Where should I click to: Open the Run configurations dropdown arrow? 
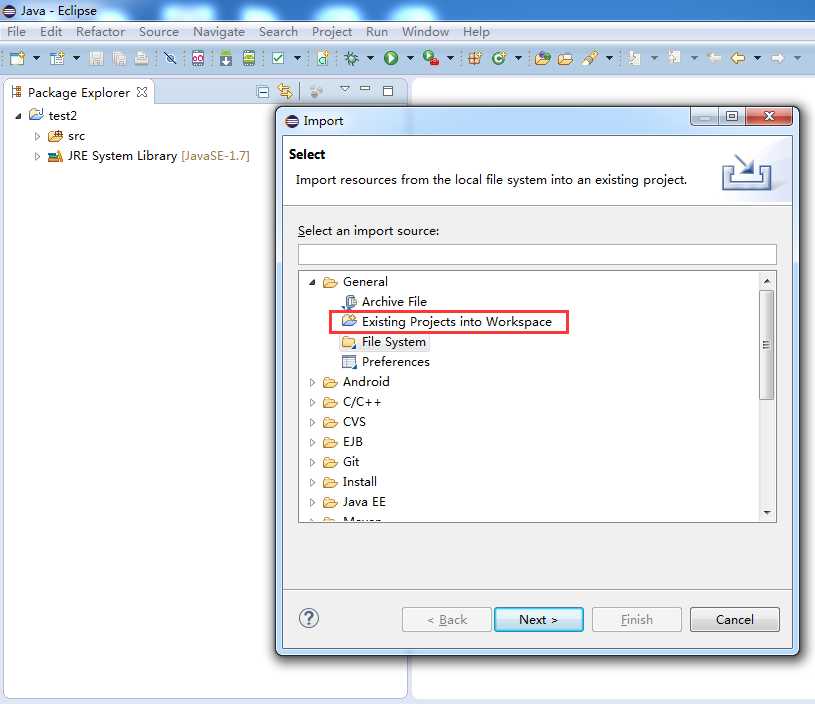pos(410,58)
